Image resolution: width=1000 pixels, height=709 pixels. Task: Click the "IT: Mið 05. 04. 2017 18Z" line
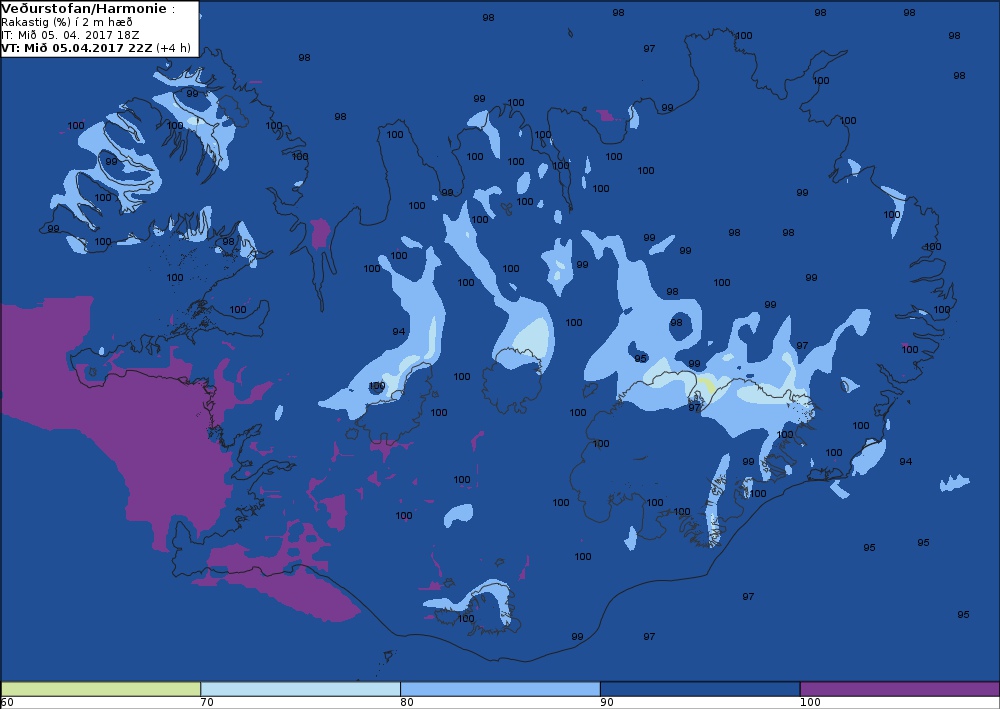[70, 35]
